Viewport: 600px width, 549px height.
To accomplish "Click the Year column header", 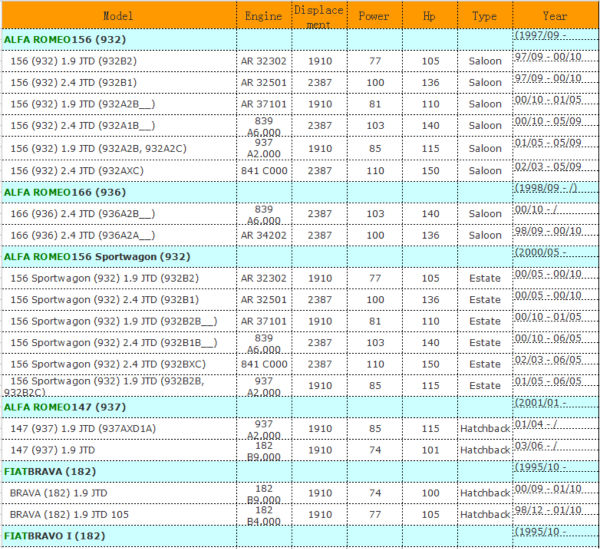I will (554, 16).
